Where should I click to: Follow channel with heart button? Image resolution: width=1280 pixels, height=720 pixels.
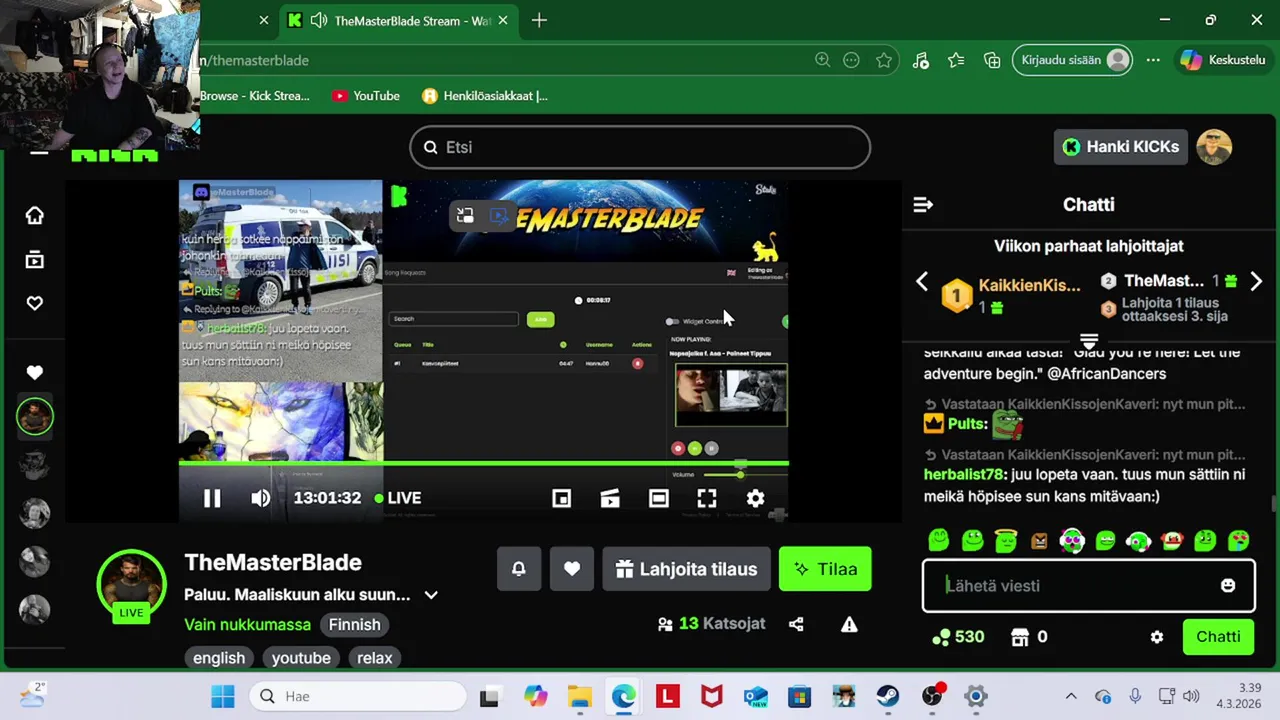[572, 569]
